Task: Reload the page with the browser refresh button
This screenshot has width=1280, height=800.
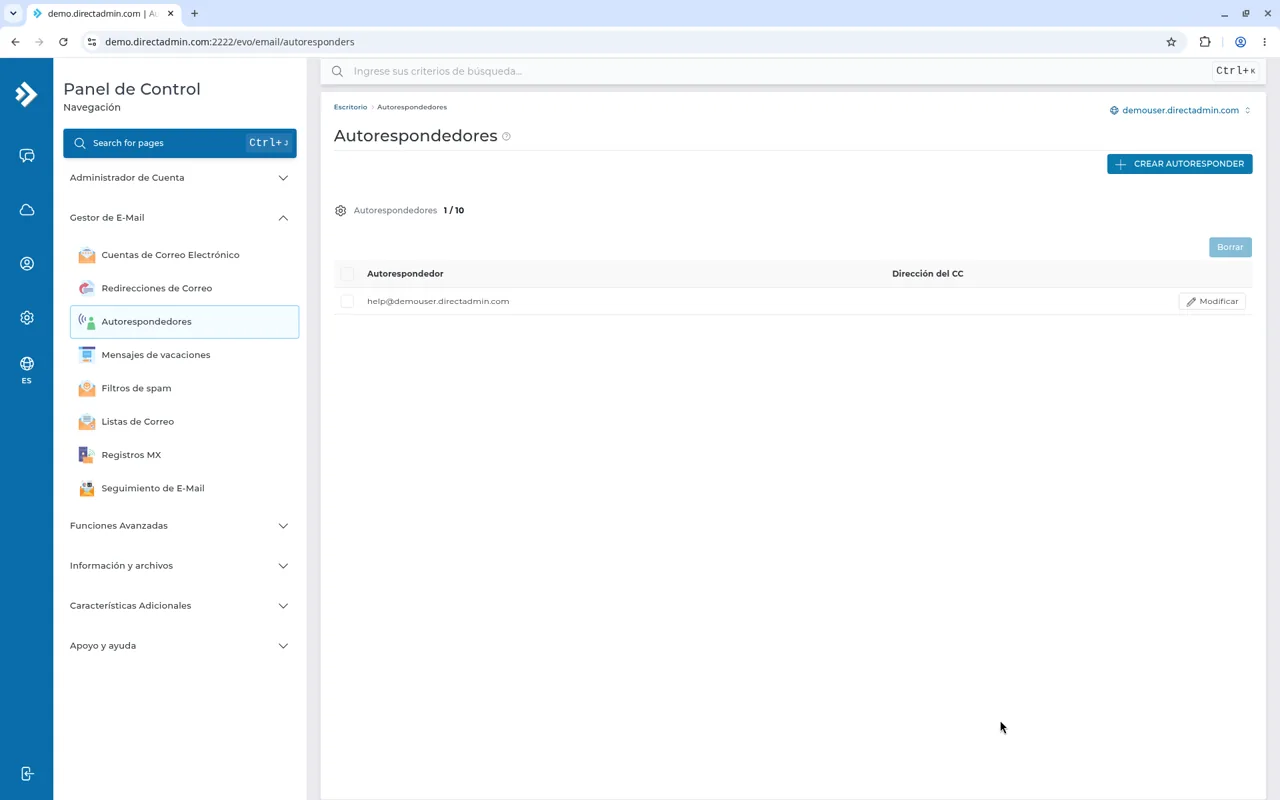Action: 63,42
